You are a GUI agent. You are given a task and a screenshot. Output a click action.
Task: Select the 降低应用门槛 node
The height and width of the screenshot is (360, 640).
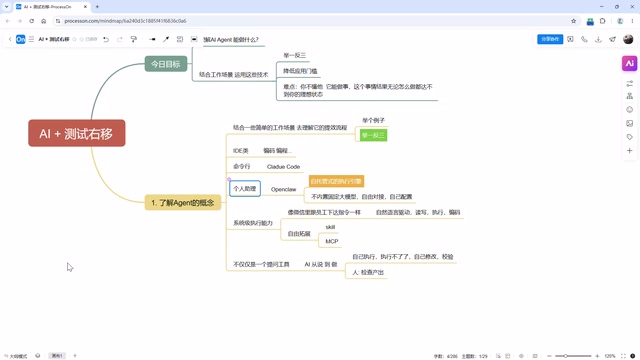[300, 71]
